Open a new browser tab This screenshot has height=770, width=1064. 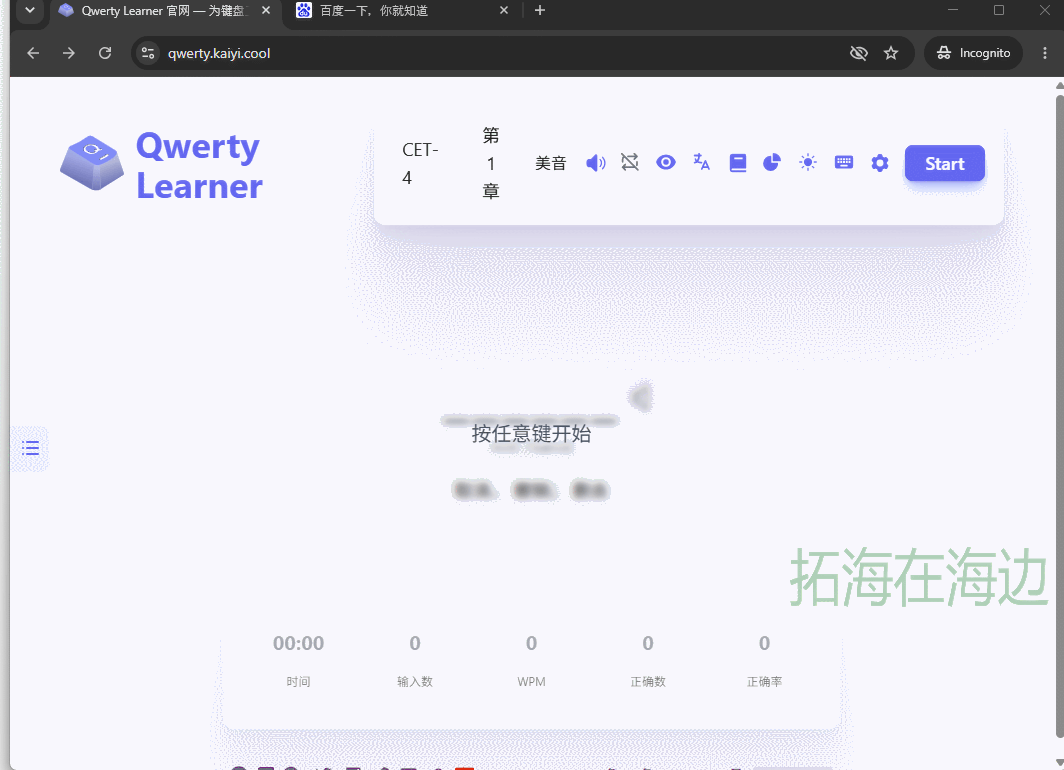tap(539, 10)
